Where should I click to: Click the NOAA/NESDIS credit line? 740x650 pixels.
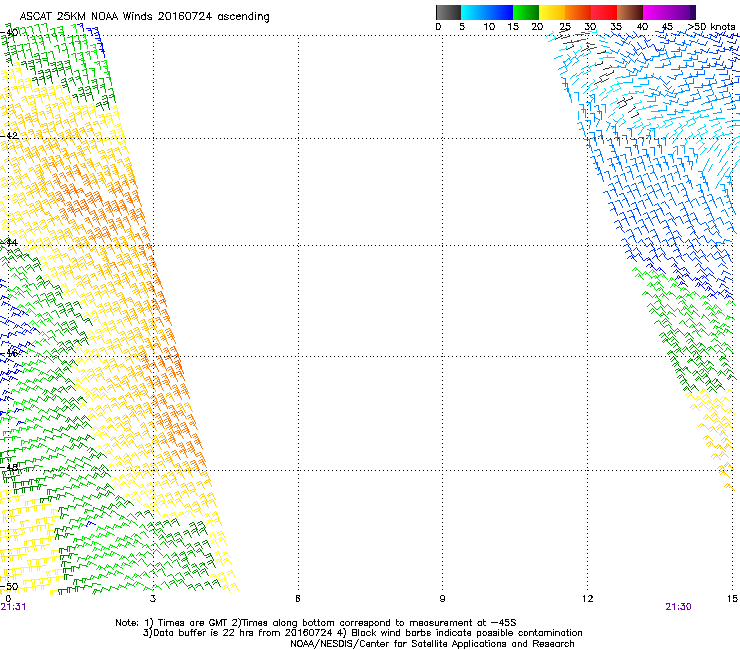[432, 644]
